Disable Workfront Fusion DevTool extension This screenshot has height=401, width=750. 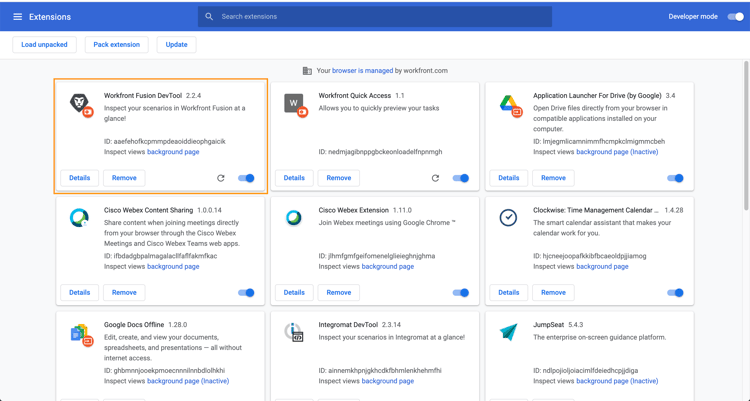246,178
